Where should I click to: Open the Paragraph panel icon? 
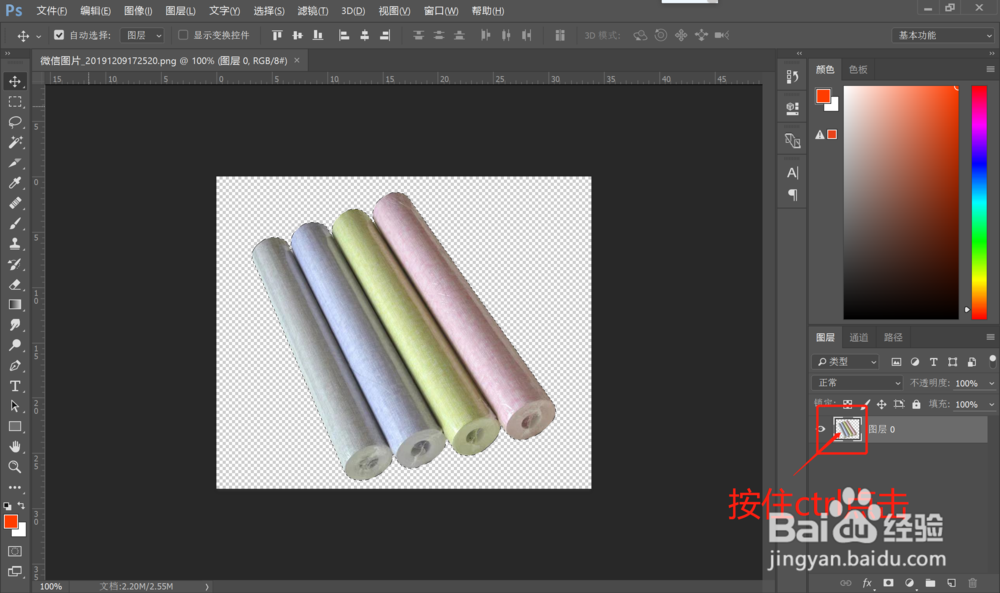792,194
